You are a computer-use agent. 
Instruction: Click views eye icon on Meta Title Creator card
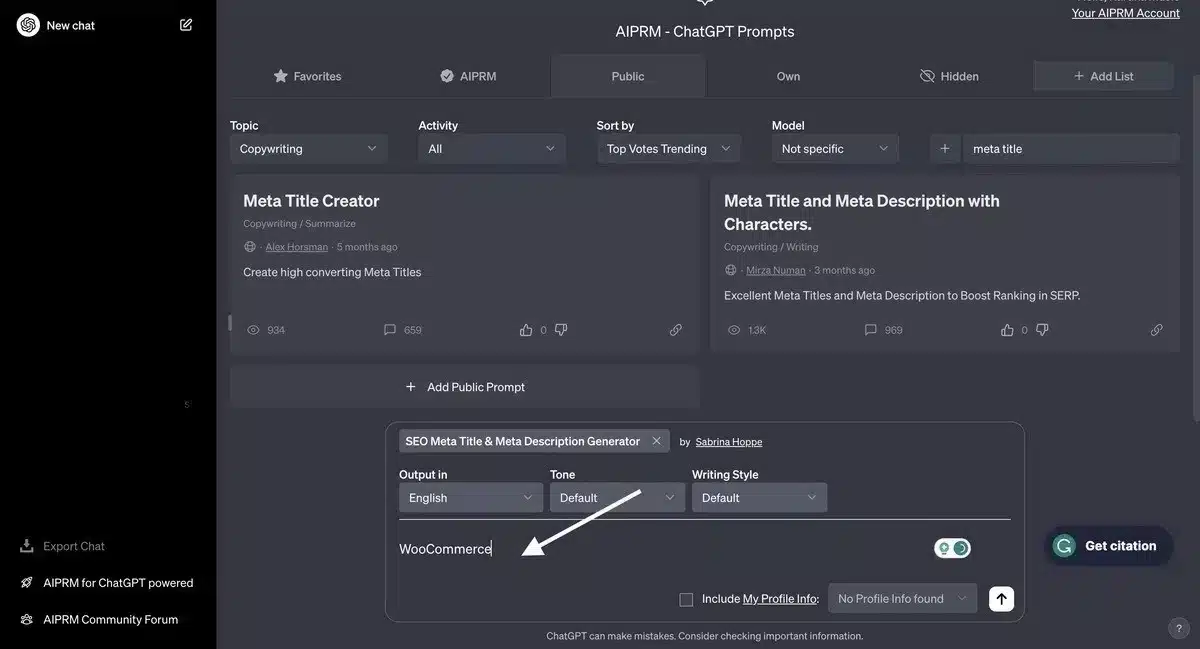pos(253,330)
